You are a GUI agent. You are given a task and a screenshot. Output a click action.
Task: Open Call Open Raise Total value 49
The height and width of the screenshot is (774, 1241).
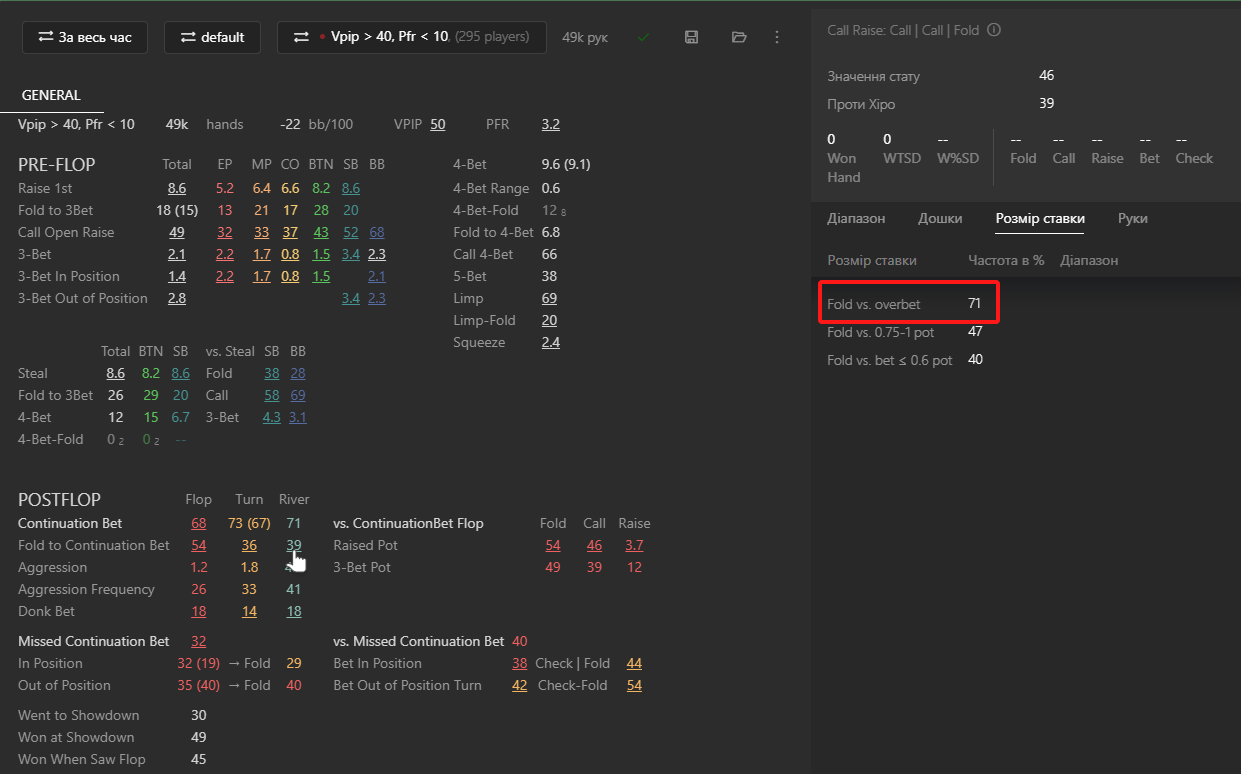click(x=177, y=232)
